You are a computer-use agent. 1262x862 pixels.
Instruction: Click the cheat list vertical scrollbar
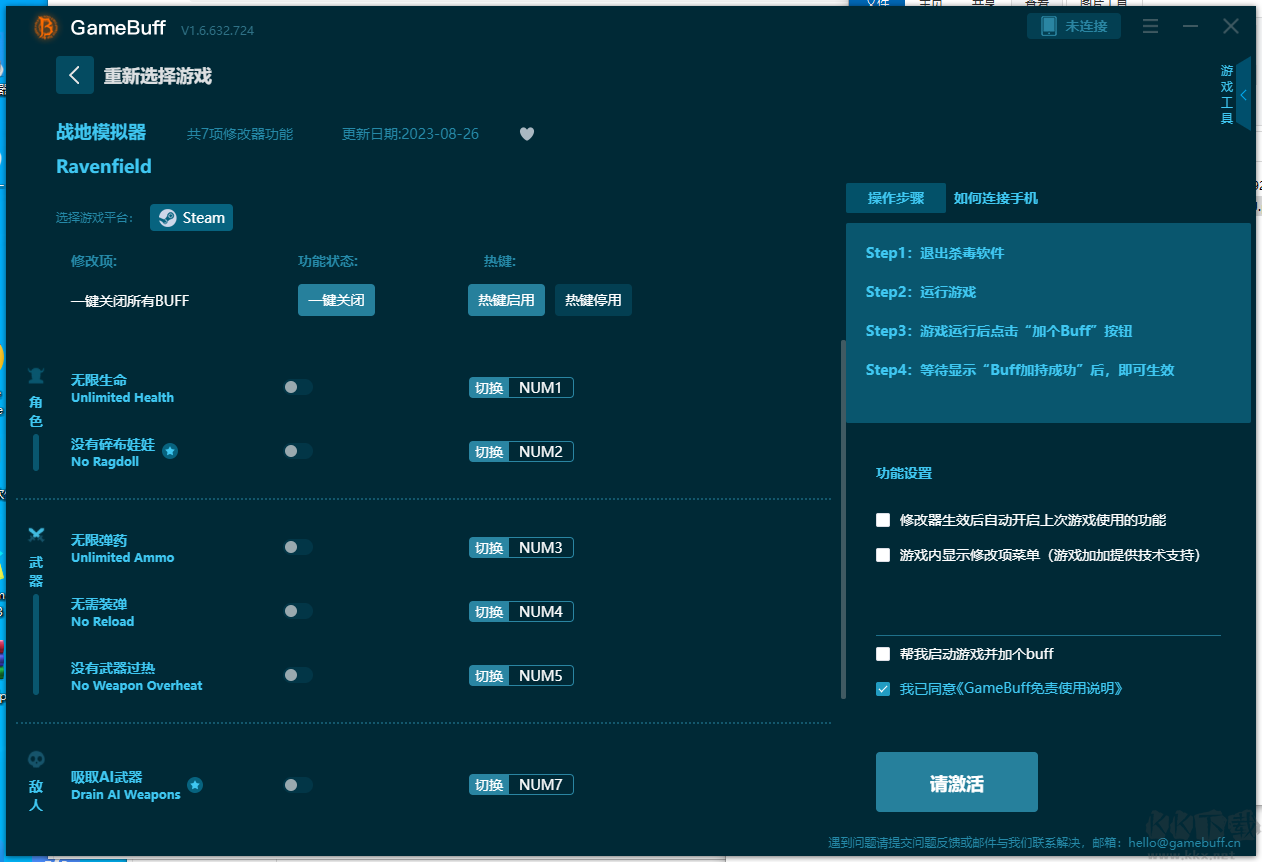(843, 520)
